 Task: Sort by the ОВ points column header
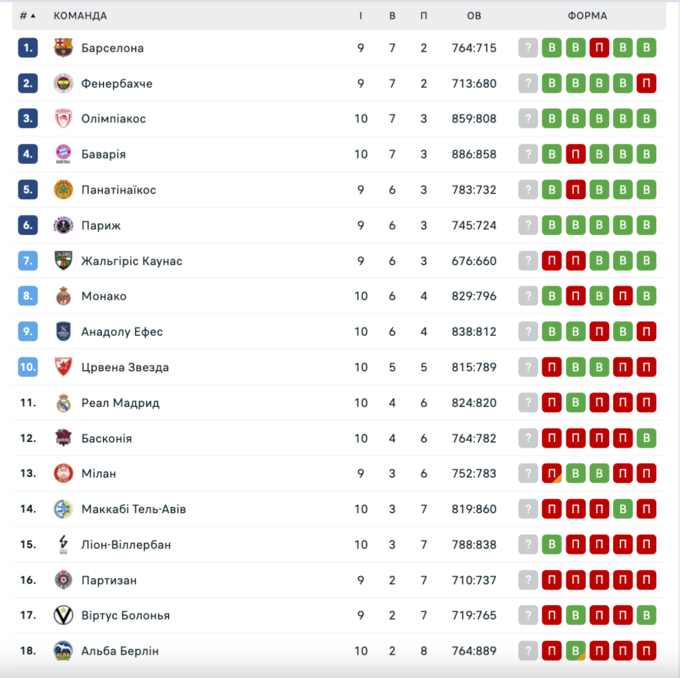[474, 16]
